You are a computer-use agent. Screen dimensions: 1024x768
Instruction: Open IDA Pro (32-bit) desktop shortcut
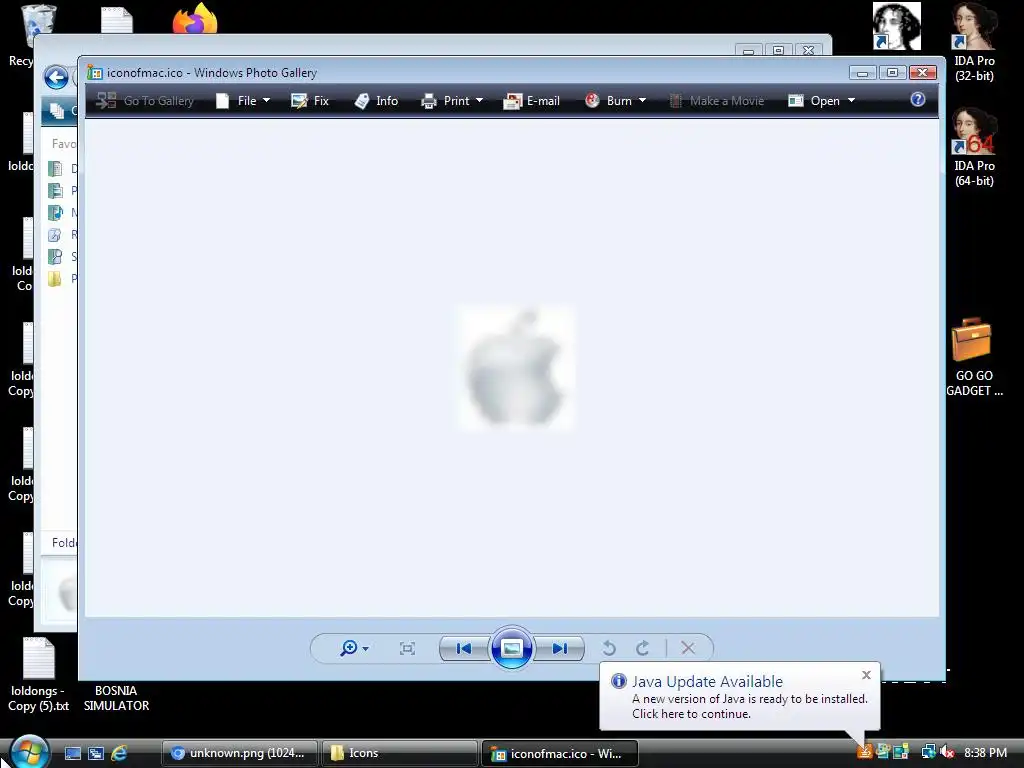tap(974, 42)
